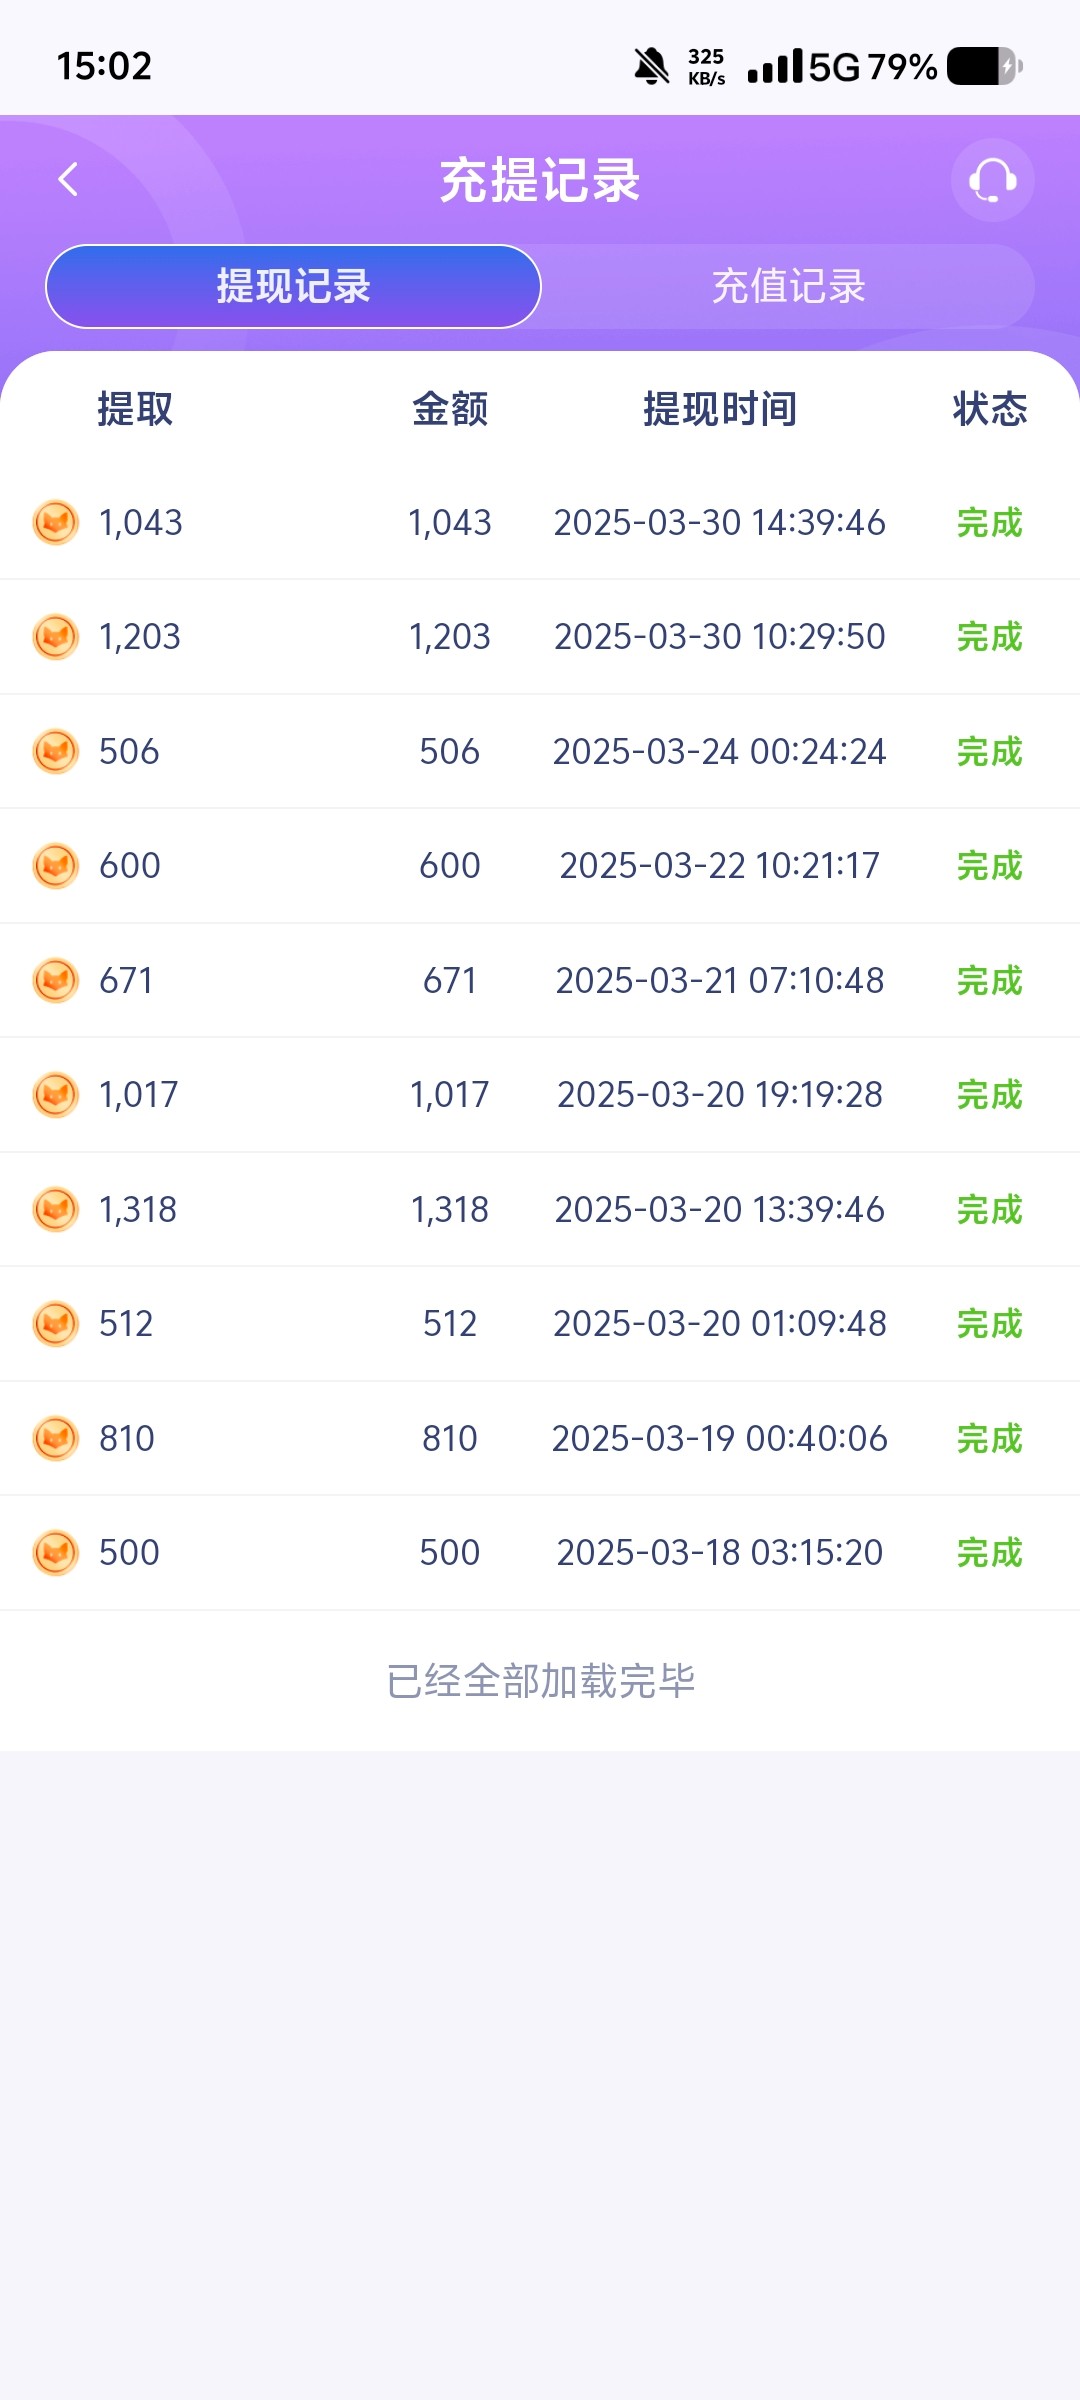The width and height of the screenshot is (1080, 2400).
Task: Click coin icon beside 810 withdrawal
Action: pyautogui.click(x=56, y=1438)
